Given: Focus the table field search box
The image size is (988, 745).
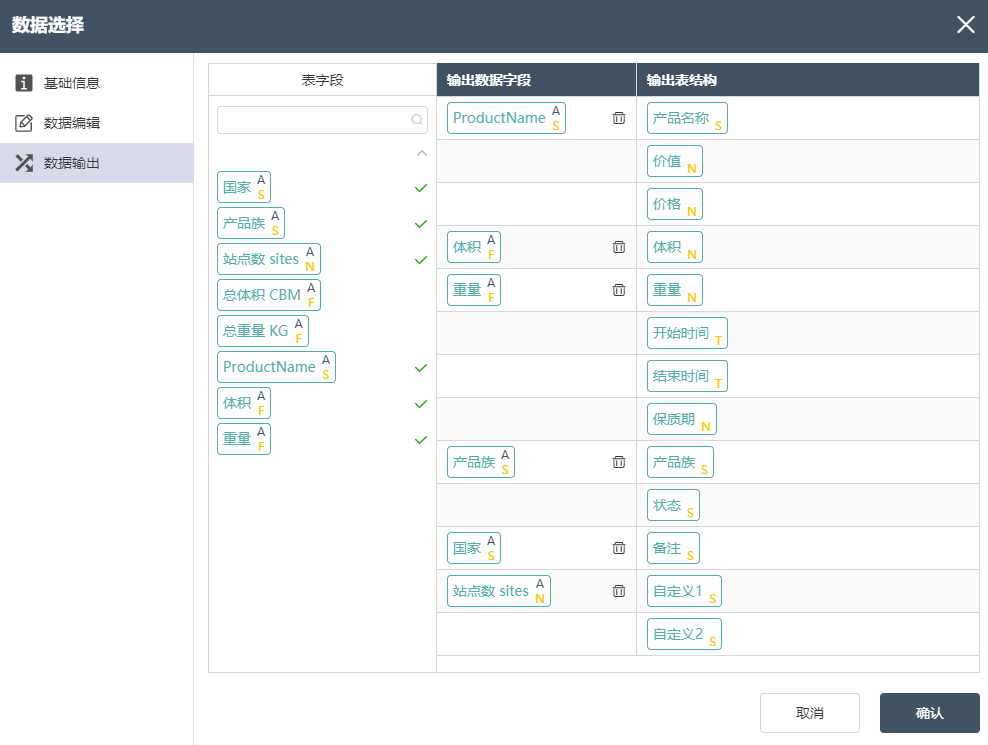Looking at the screenshot, I should point(322,120).
